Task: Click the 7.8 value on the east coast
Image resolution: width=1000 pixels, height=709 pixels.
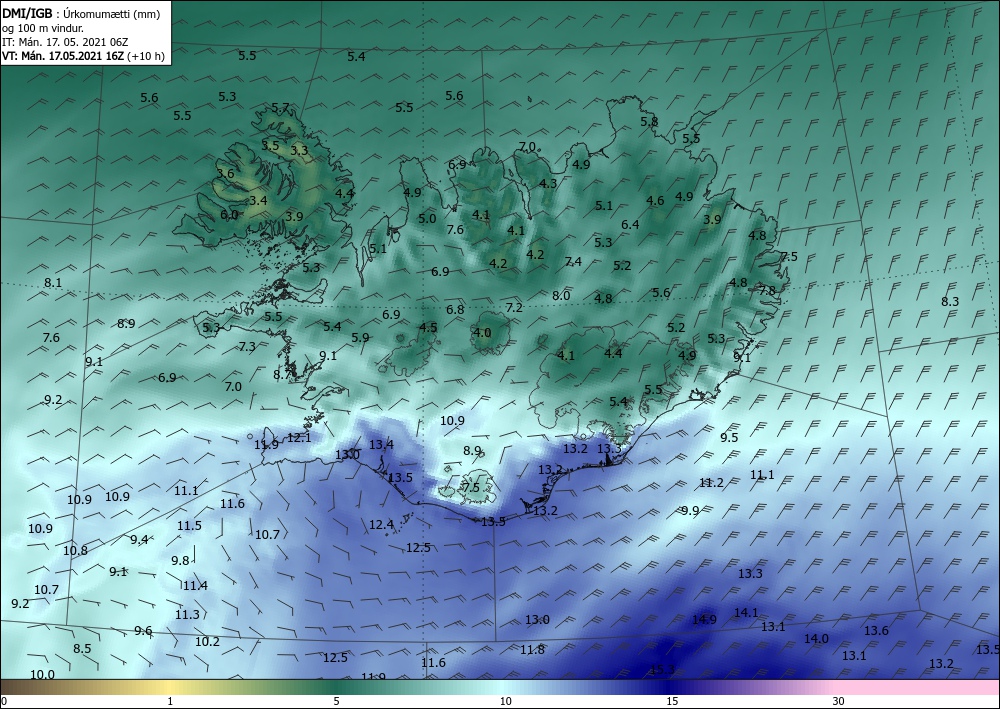Action: click(767, 290)
